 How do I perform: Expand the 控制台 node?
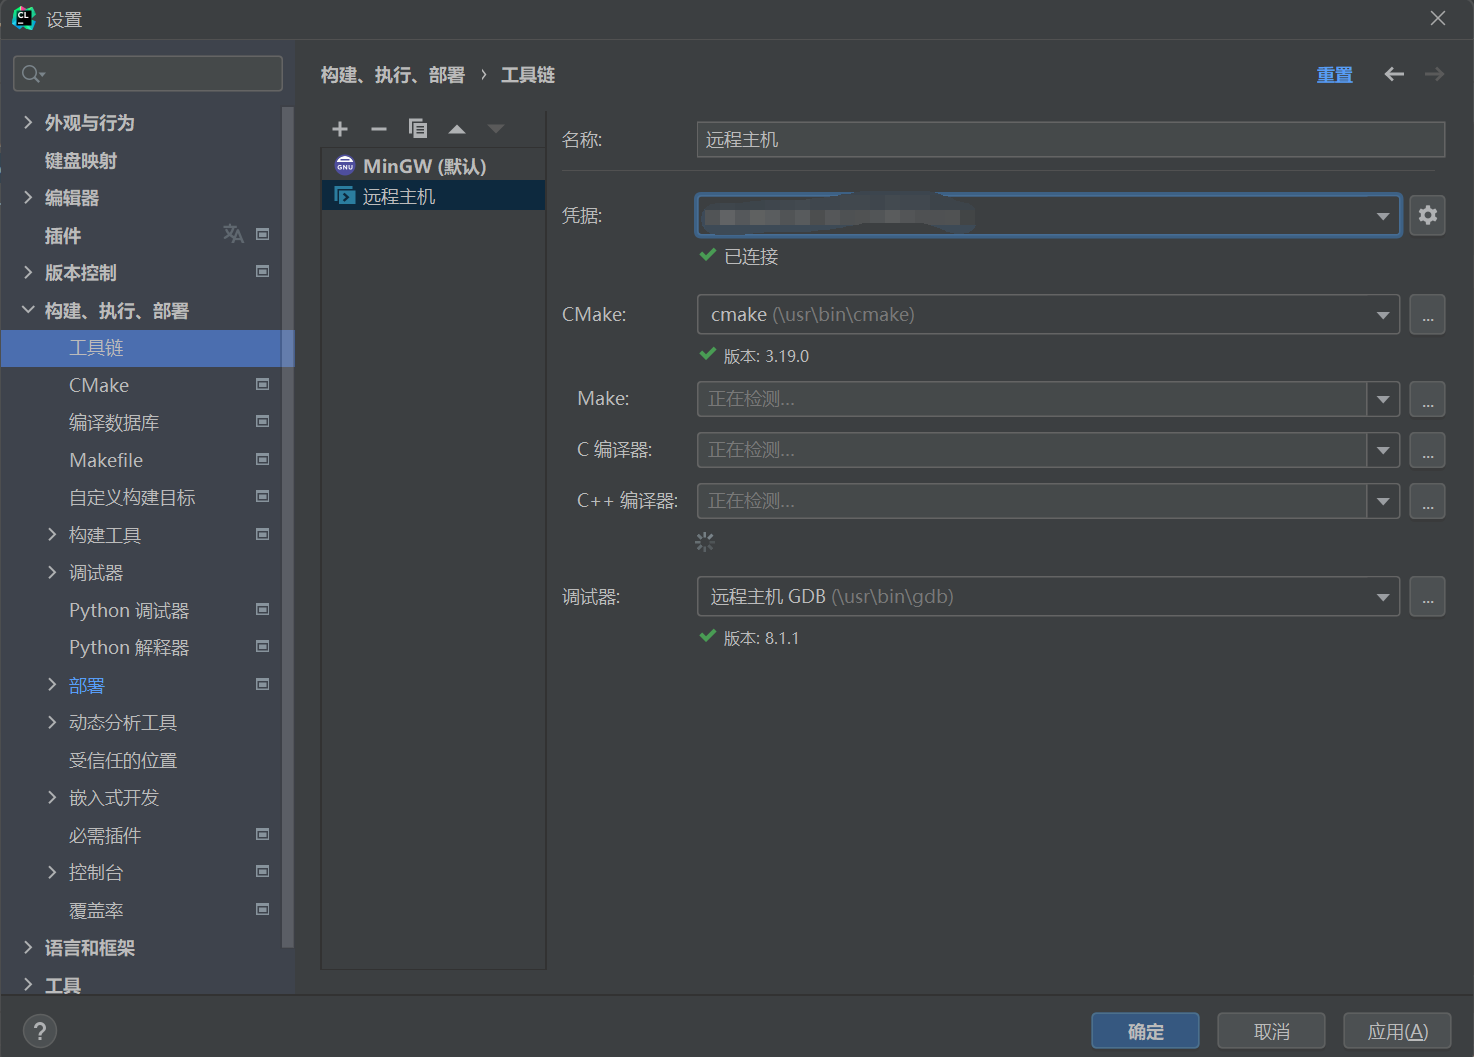52,872
